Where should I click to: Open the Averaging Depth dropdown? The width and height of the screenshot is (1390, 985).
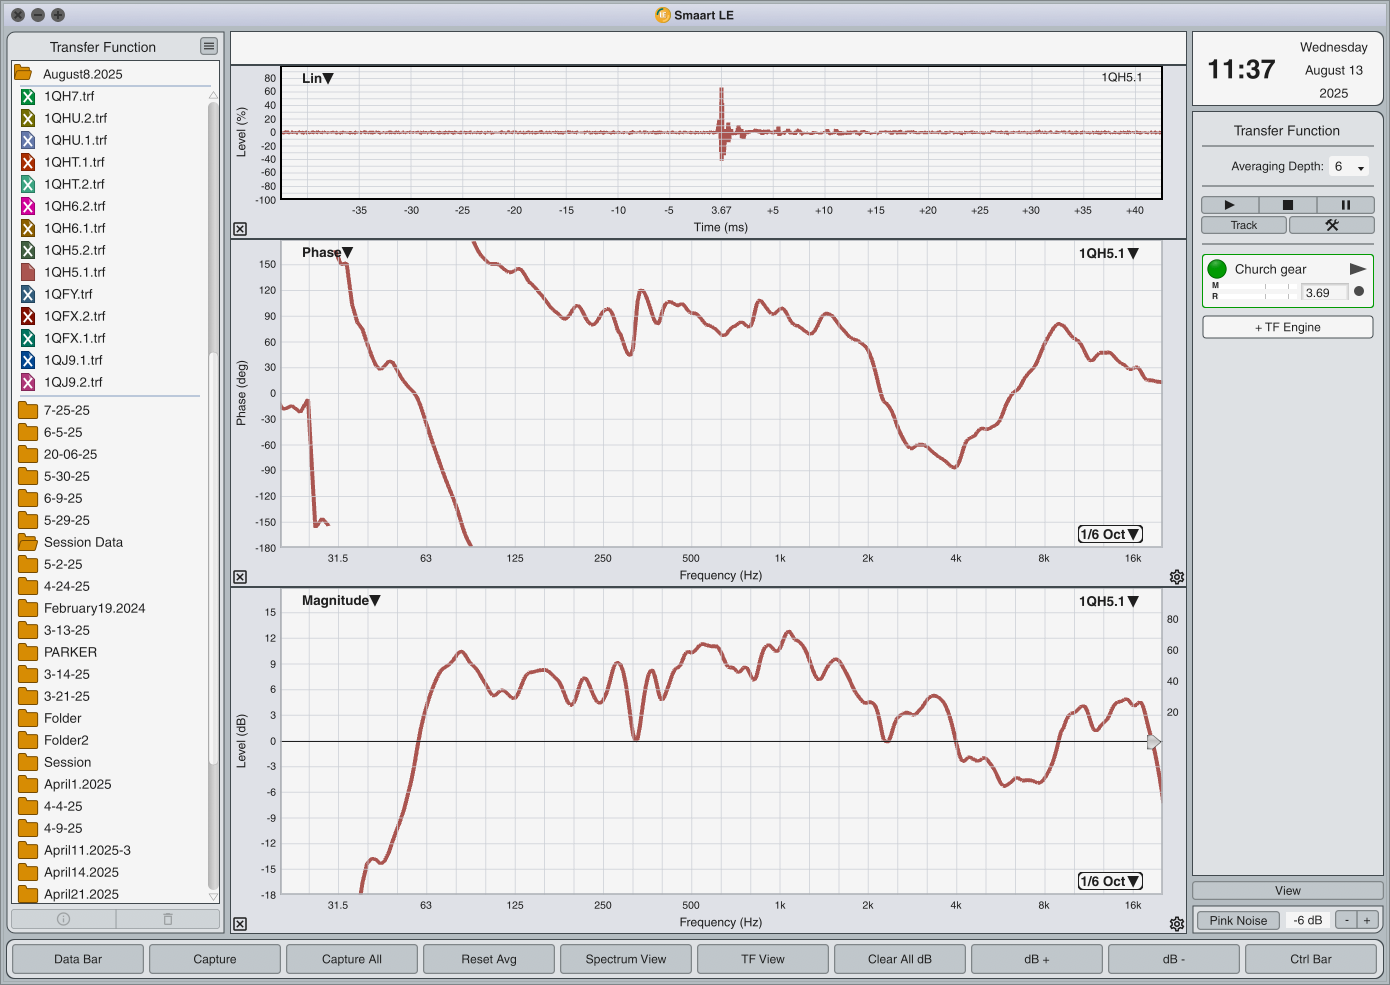tap(1349, 167)
